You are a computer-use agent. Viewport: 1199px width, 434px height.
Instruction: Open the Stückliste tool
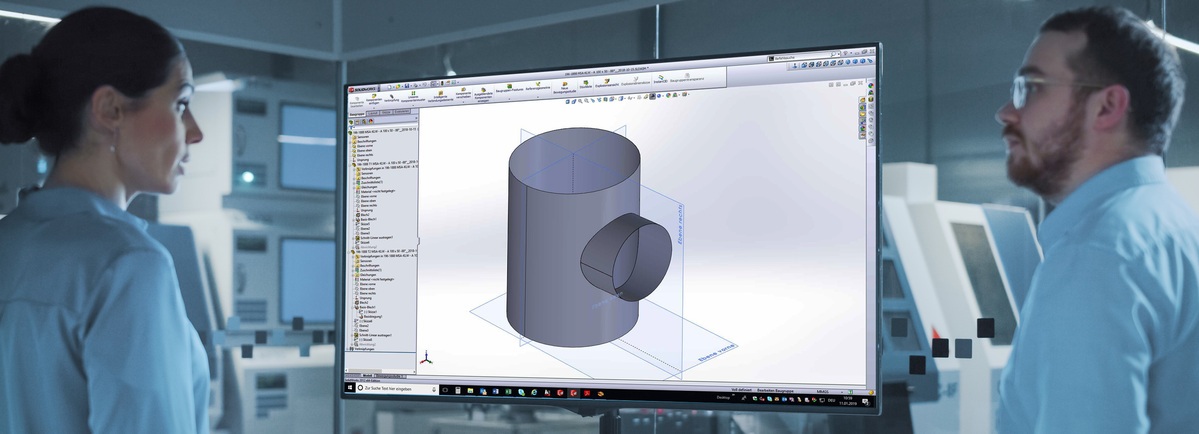(586, 85)
